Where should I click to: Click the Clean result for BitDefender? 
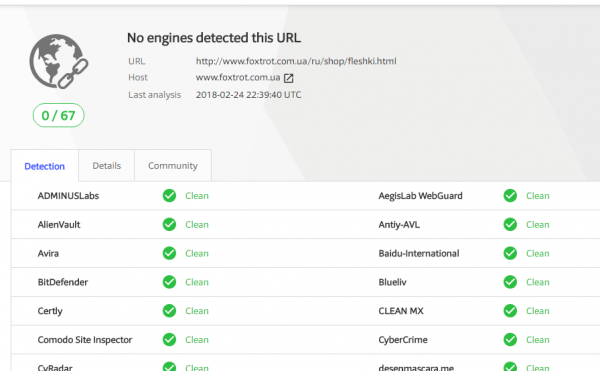[197, 282]
